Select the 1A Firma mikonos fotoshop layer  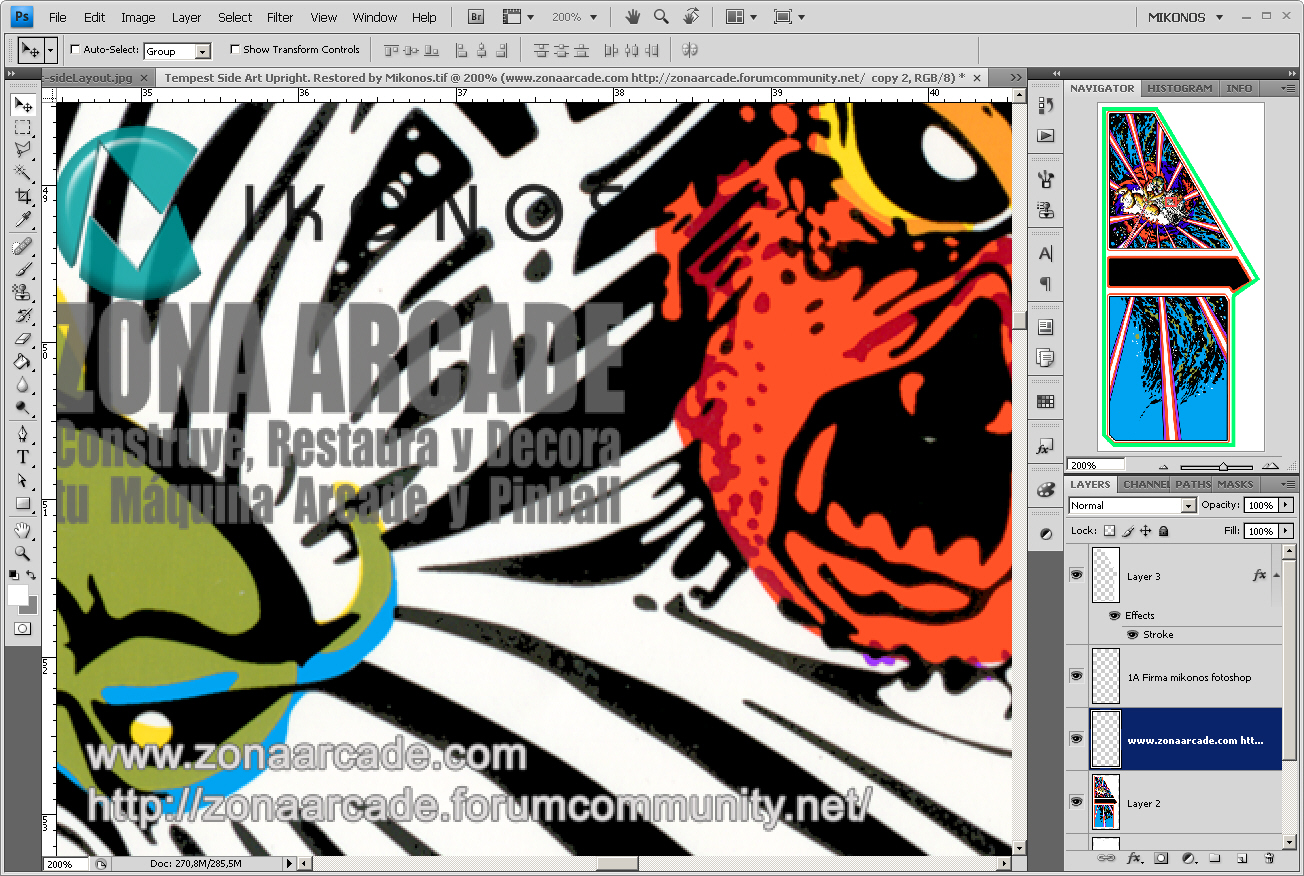coord(1188,677)
